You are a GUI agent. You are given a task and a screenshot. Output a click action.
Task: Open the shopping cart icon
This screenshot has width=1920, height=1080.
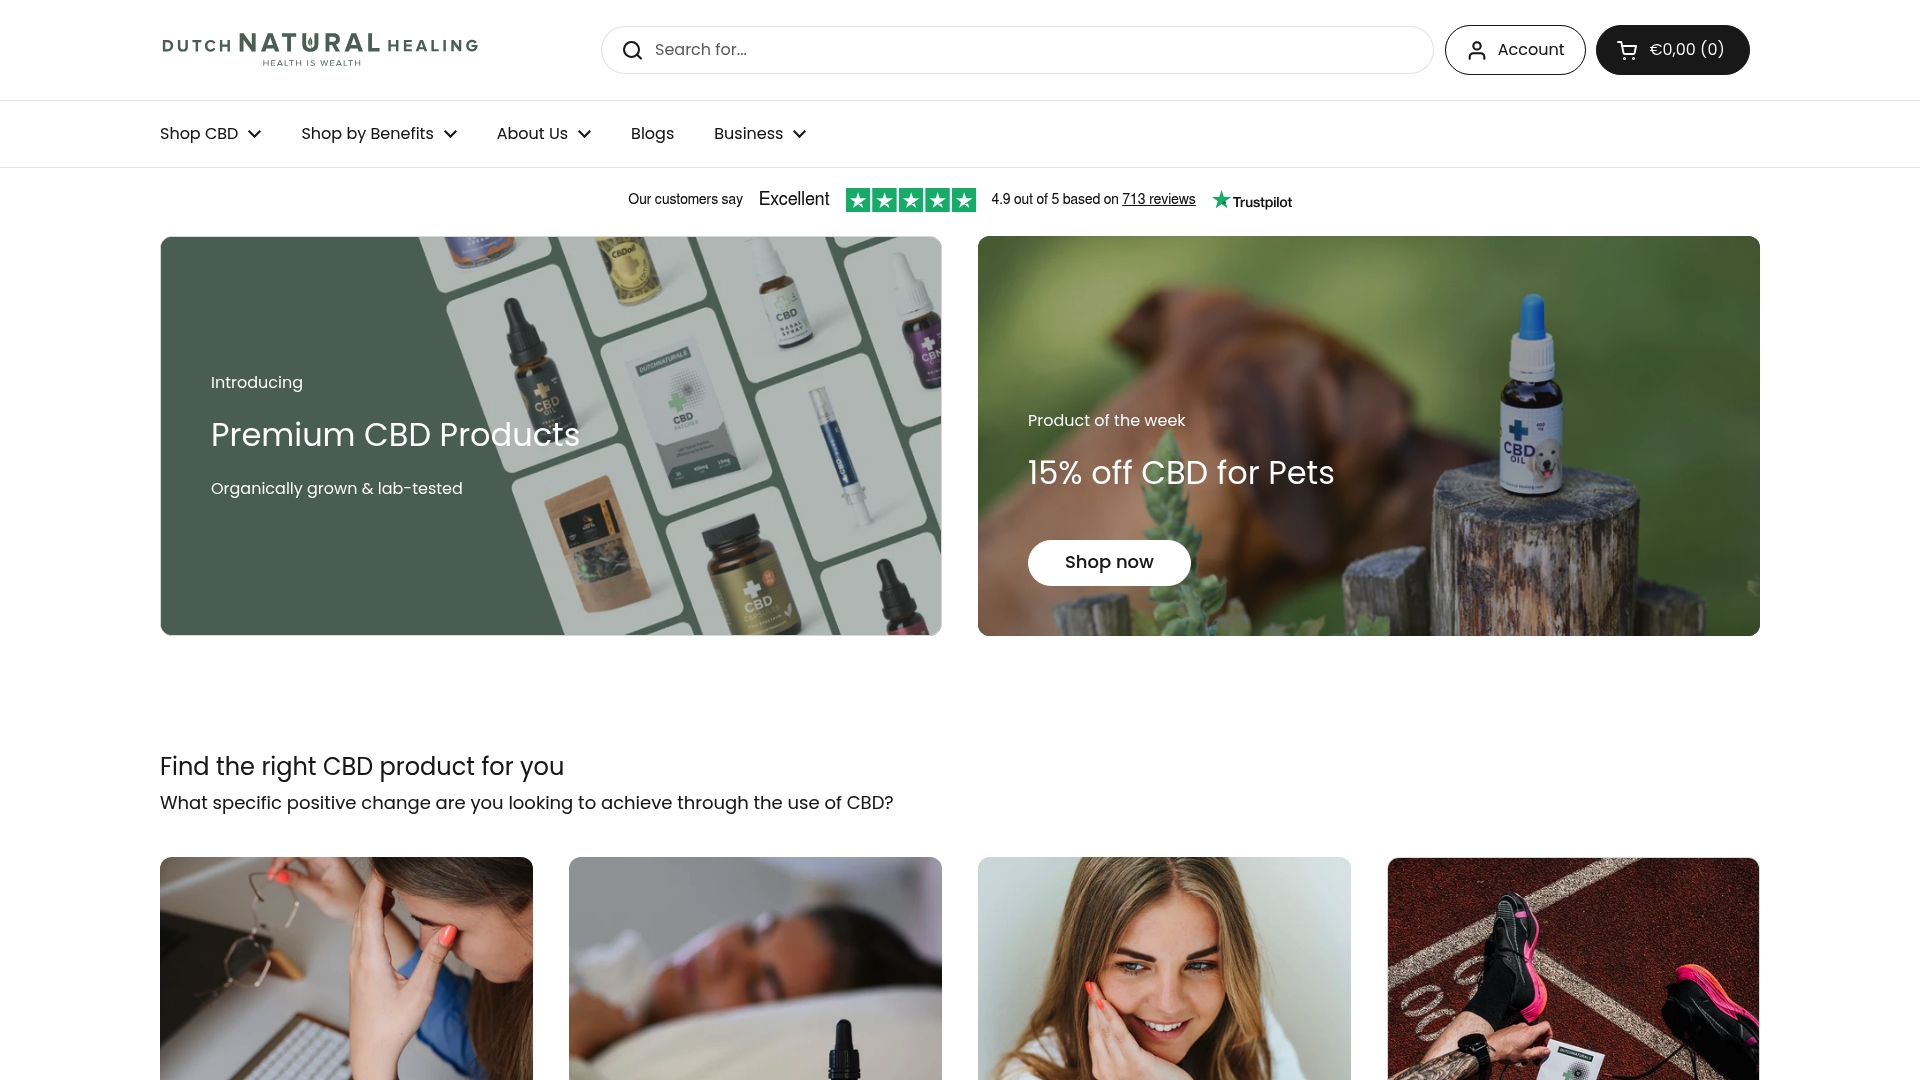point(1627,50)
